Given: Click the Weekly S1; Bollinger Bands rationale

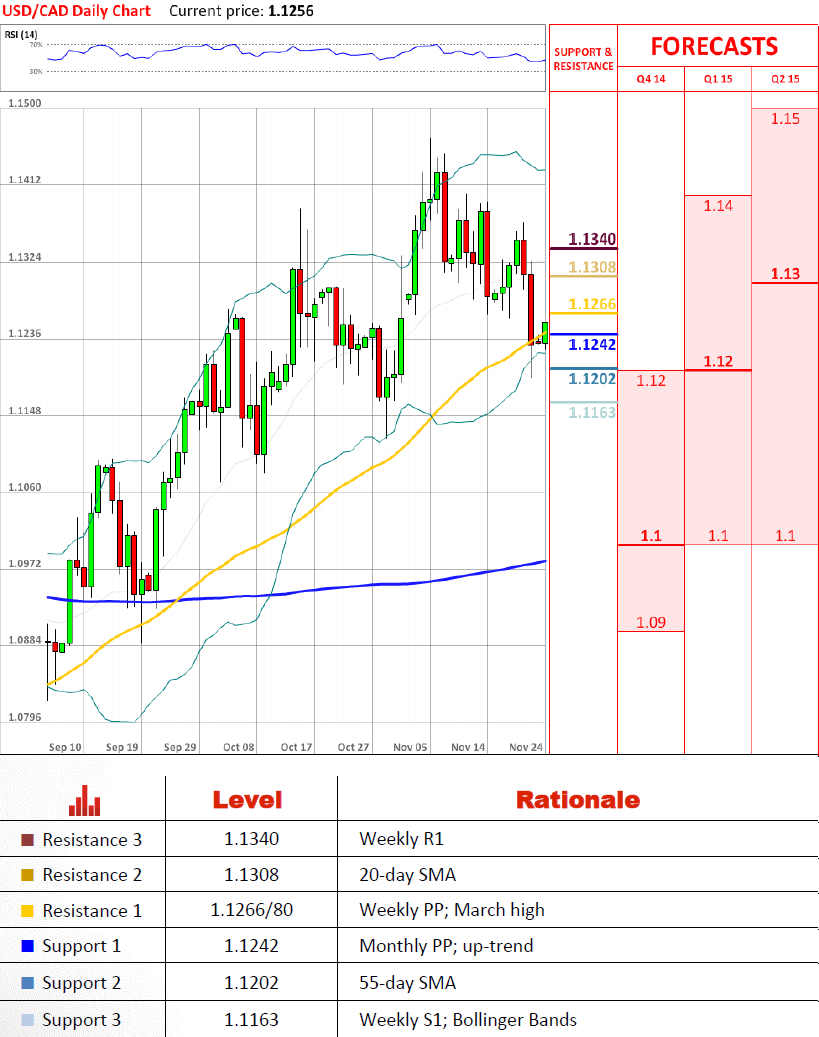Looking at the screenshot, I should point(468,1020).
